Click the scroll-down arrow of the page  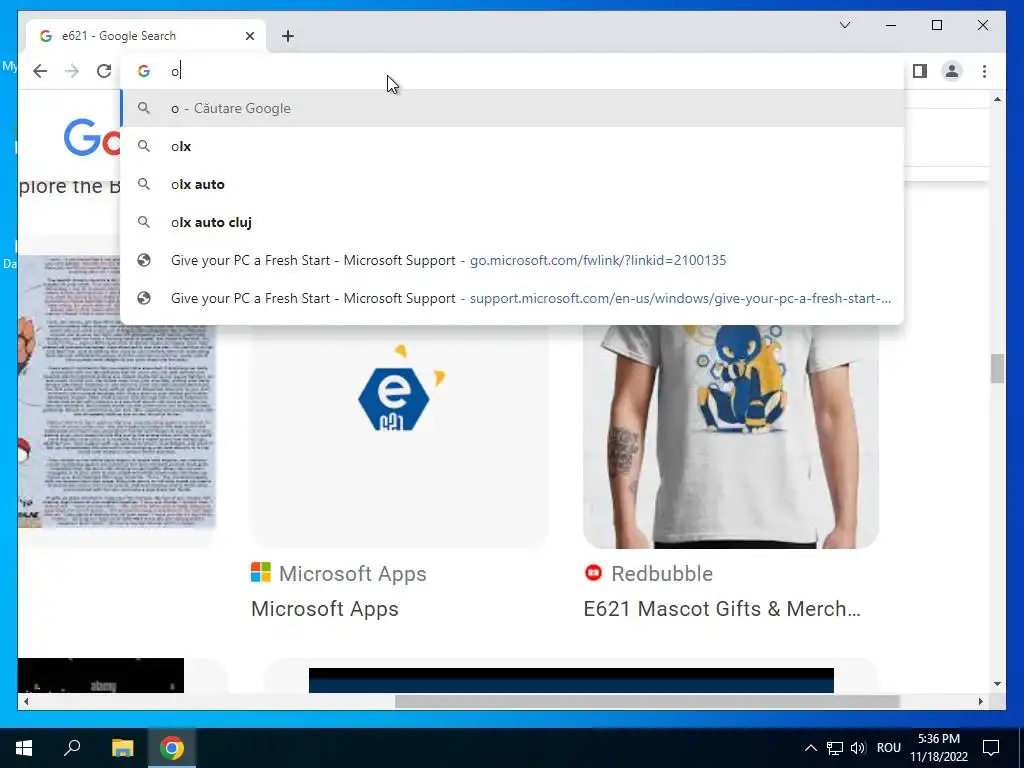(x=997, y=684)
